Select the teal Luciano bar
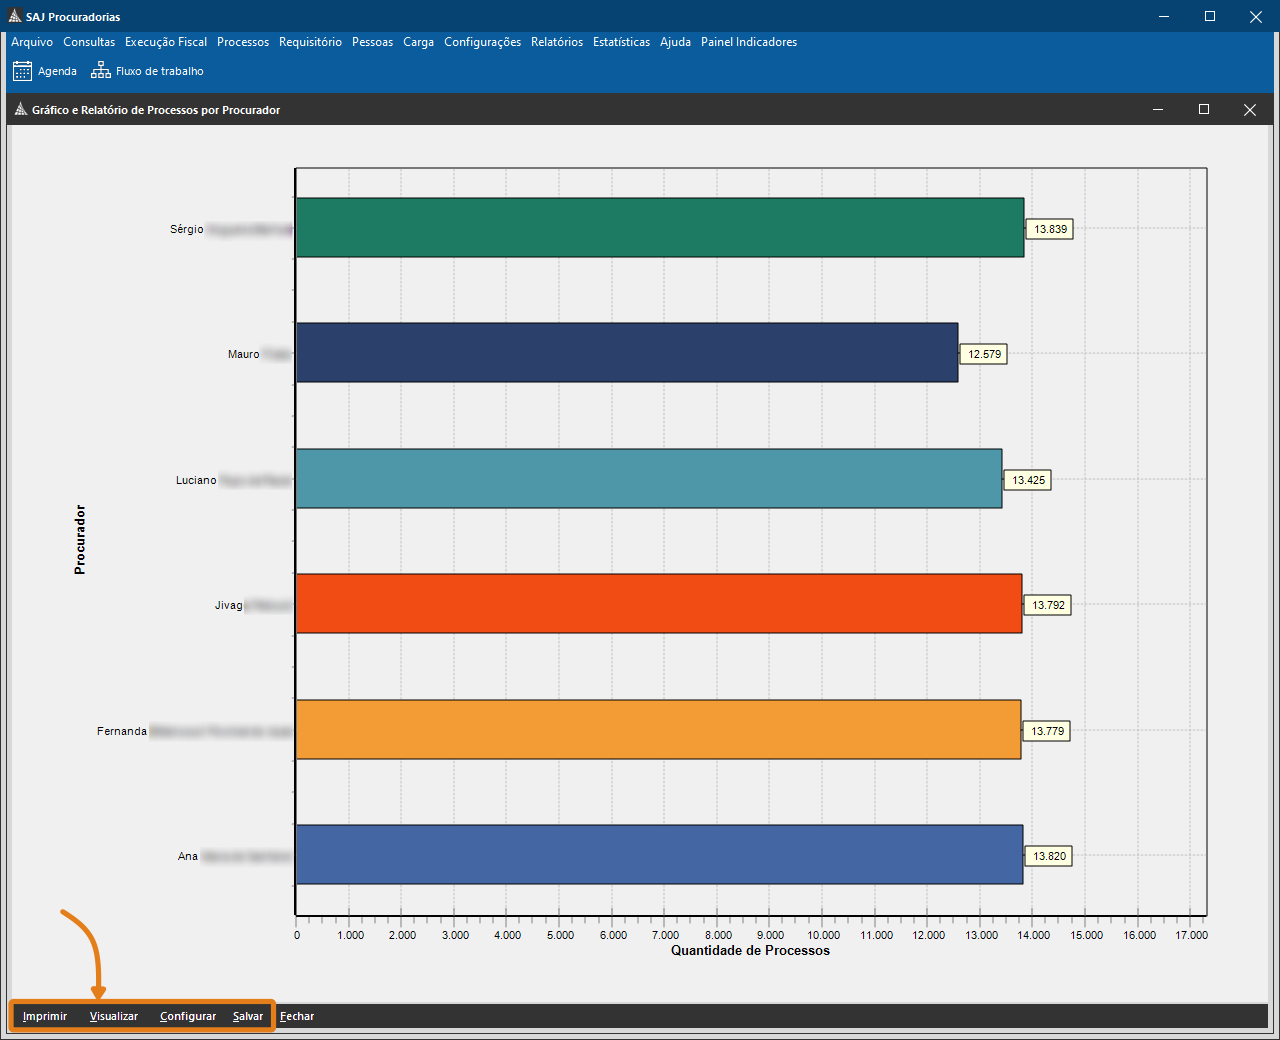The width and height of the screenshot is (1280, 1040). (x=649, y=478)
